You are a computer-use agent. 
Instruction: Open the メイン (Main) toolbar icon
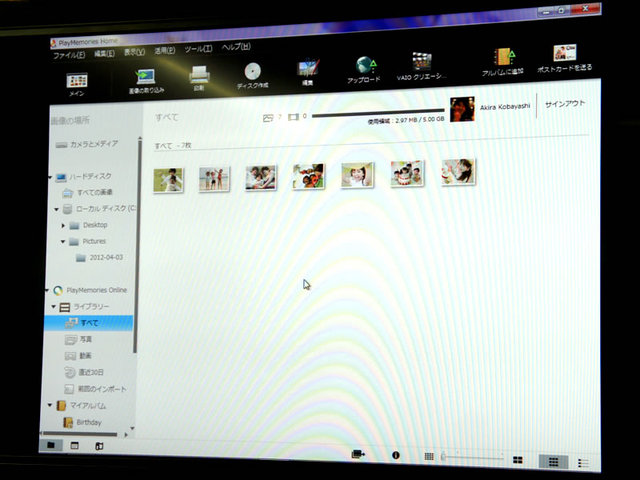pos(77,84)
